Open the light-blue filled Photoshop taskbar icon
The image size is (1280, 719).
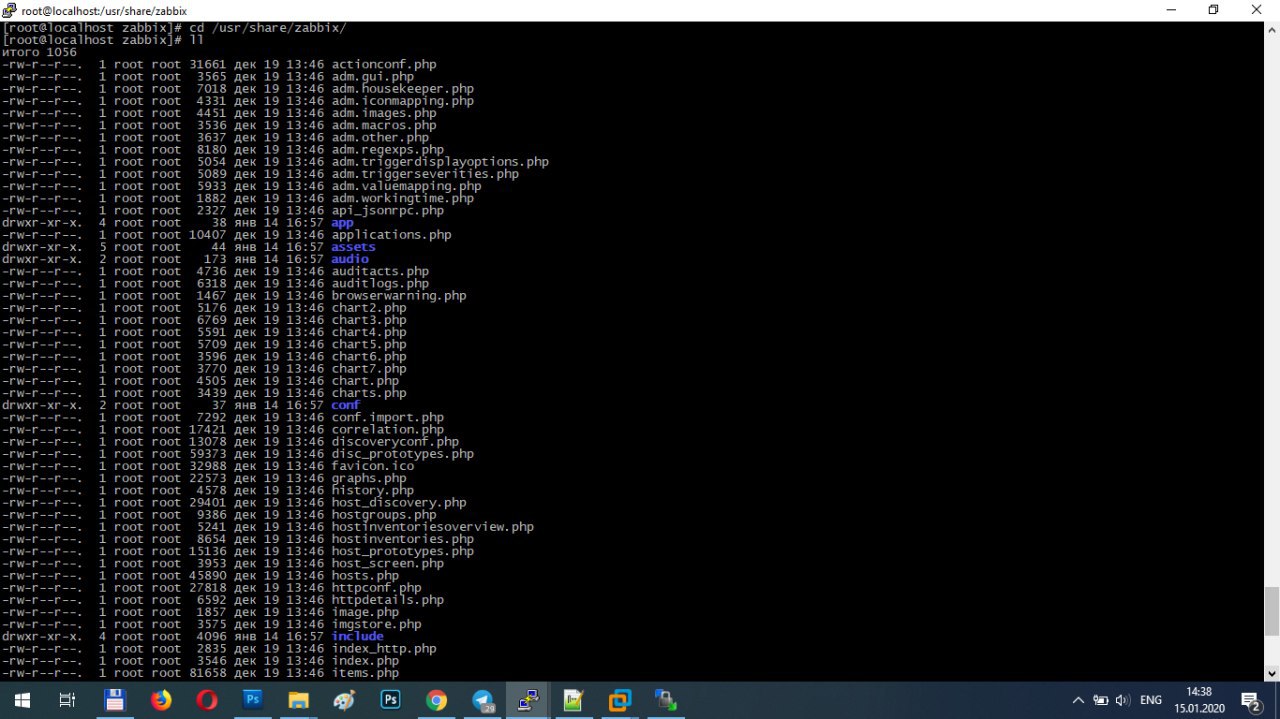(253, 700)
